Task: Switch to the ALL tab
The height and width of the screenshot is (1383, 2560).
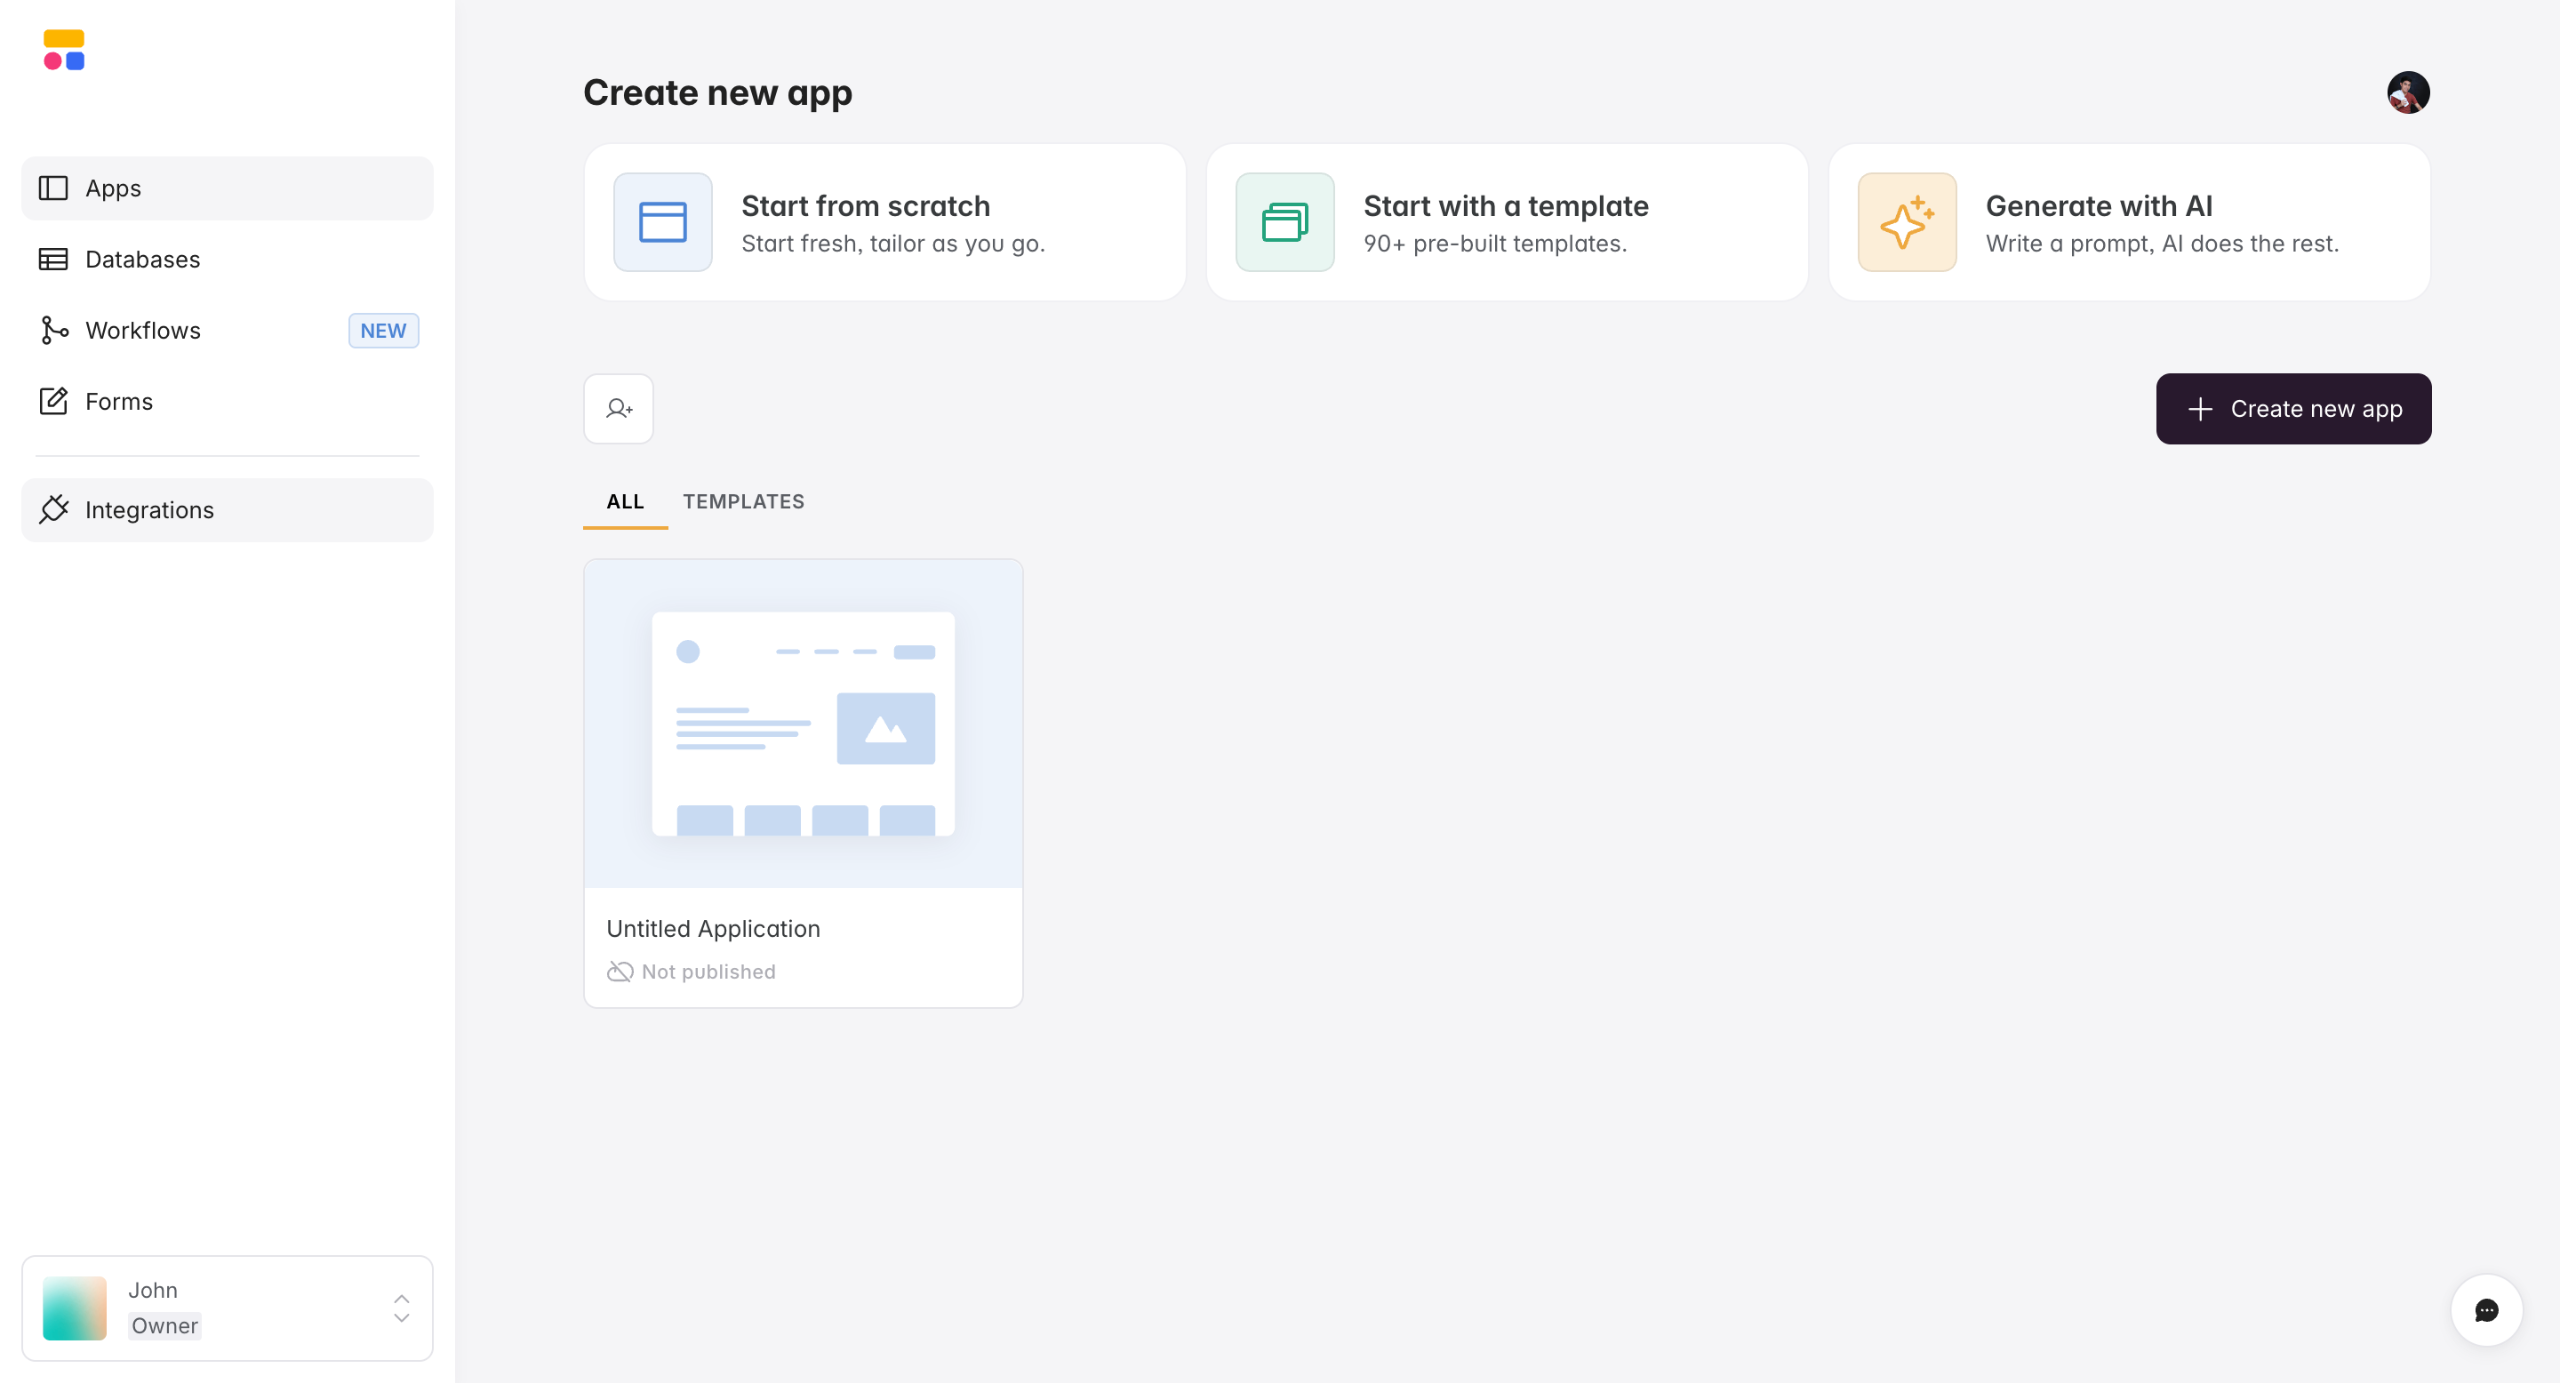Action: click(x=625, y=502)
